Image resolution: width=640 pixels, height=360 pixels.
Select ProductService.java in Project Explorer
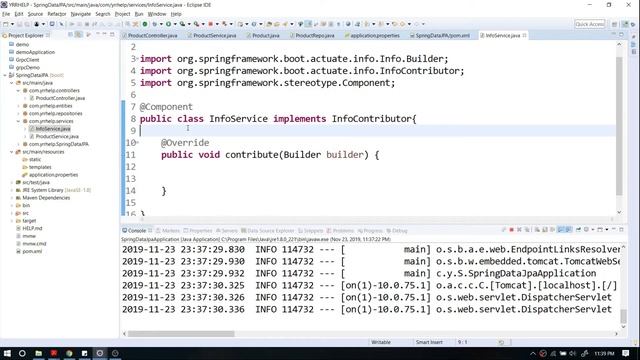tap(57, 136)
